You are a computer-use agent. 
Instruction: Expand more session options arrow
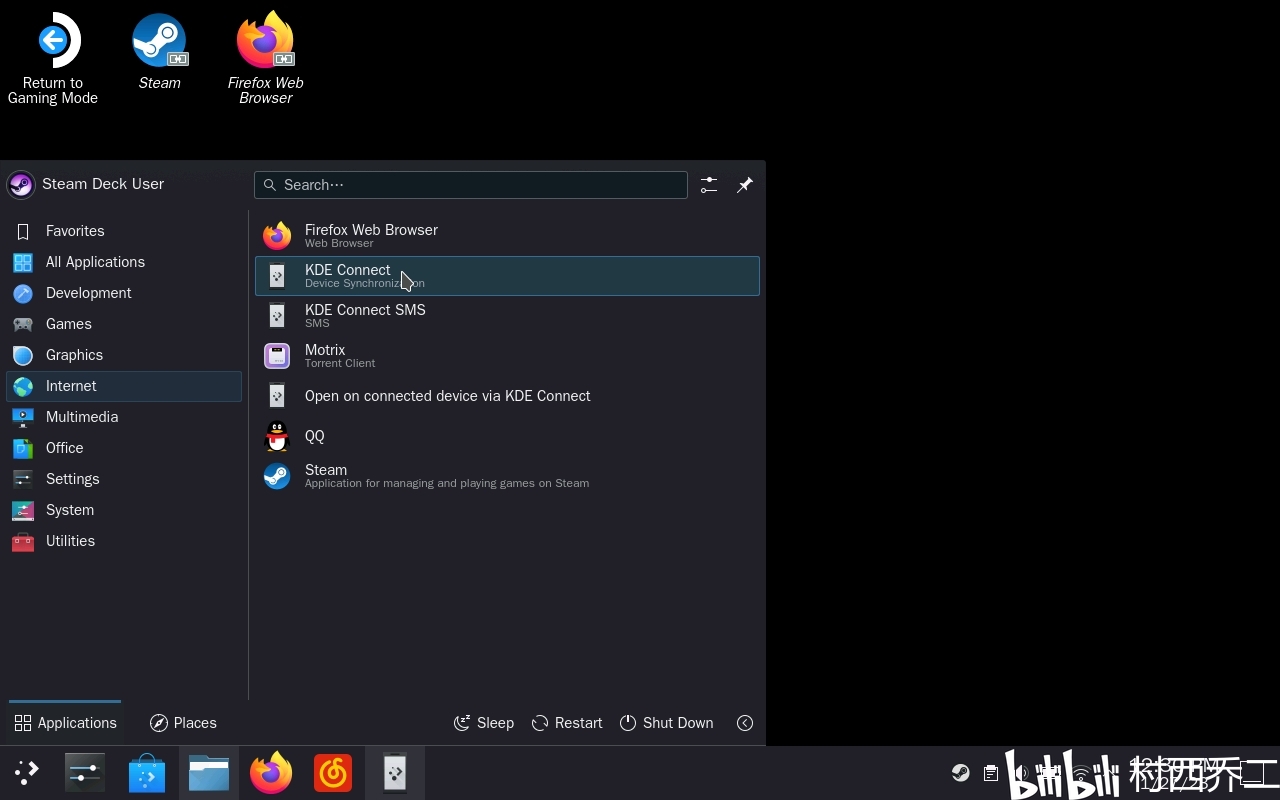(745, 723)
